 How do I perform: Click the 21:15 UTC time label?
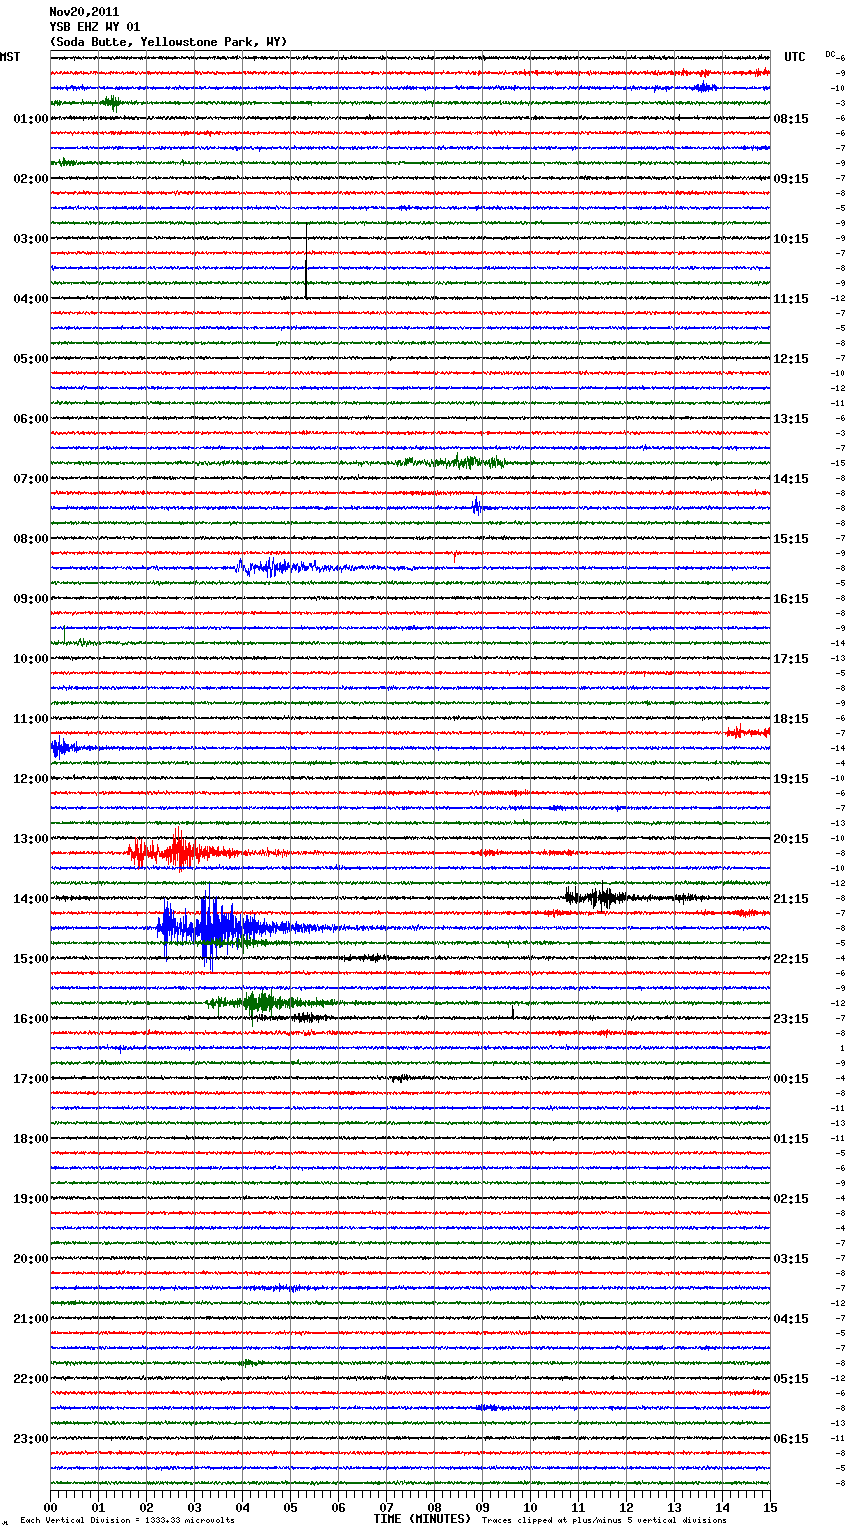point(791,899)
